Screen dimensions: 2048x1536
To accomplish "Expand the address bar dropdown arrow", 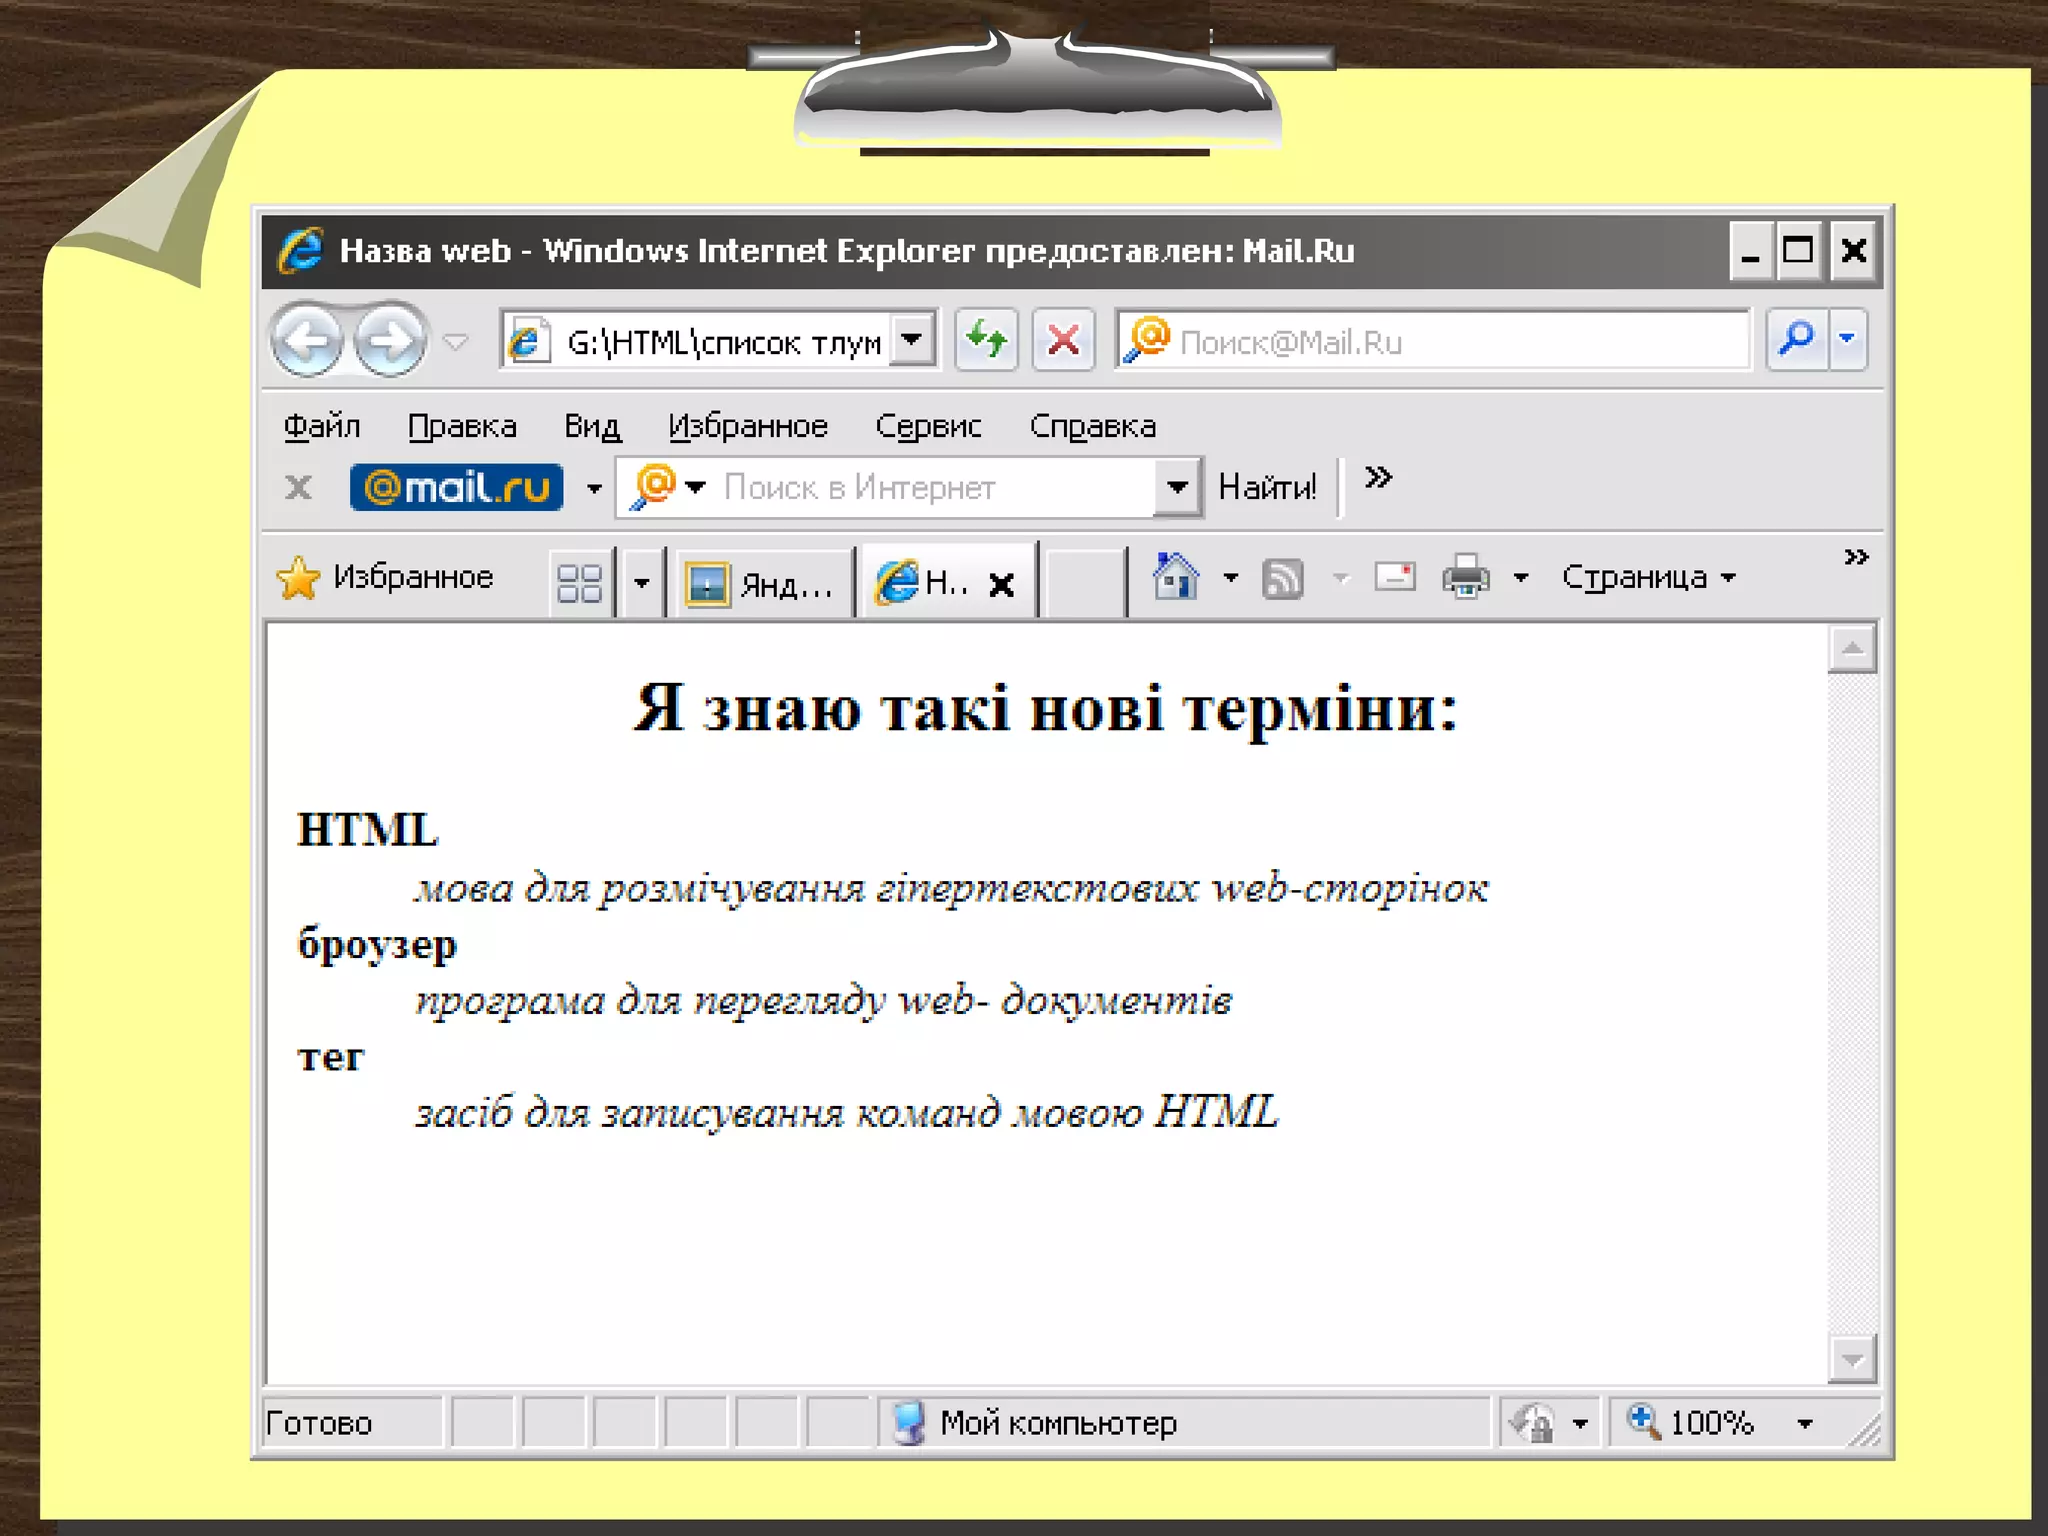I will point(912,340).
